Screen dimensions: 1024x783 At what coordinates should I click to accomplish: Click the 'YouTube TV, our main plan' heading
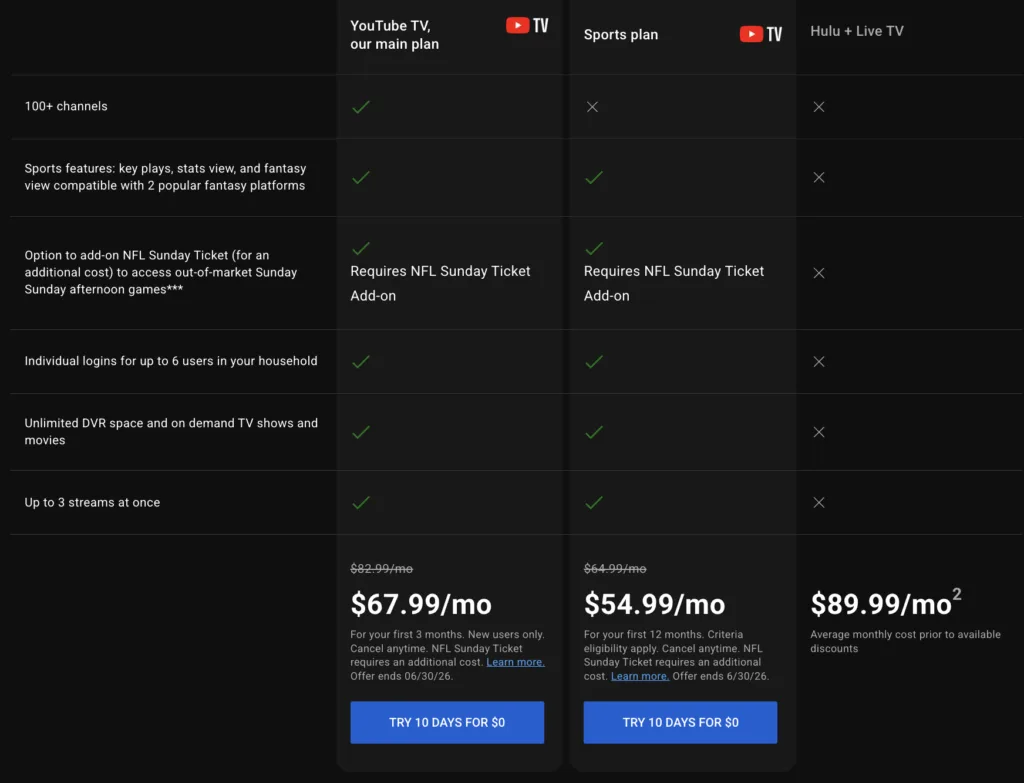(x=394, y=35)
